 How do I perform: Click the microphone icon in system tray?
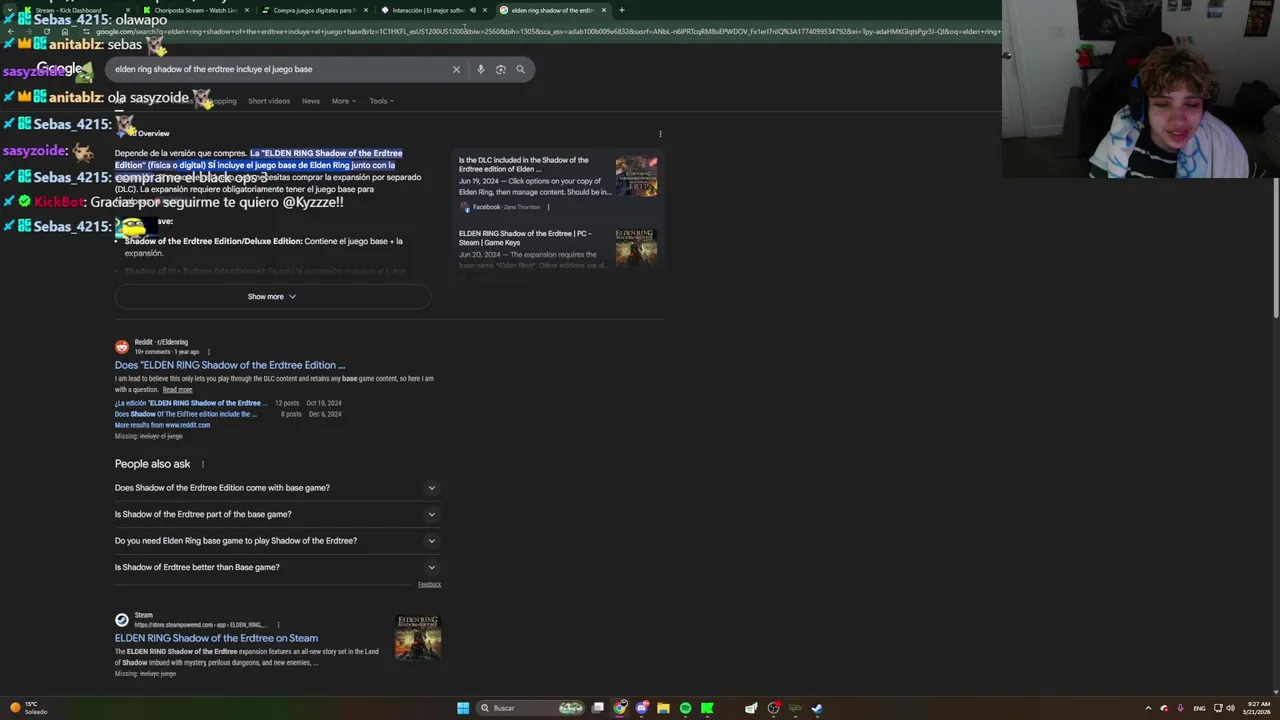(1181, 708)
